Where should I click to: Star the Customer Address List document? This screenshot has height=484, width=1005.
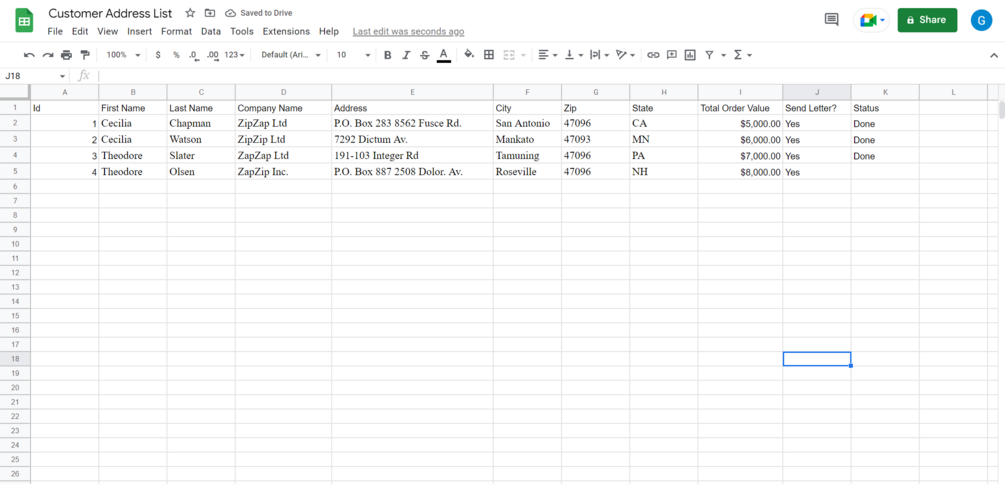click(190, 13)
